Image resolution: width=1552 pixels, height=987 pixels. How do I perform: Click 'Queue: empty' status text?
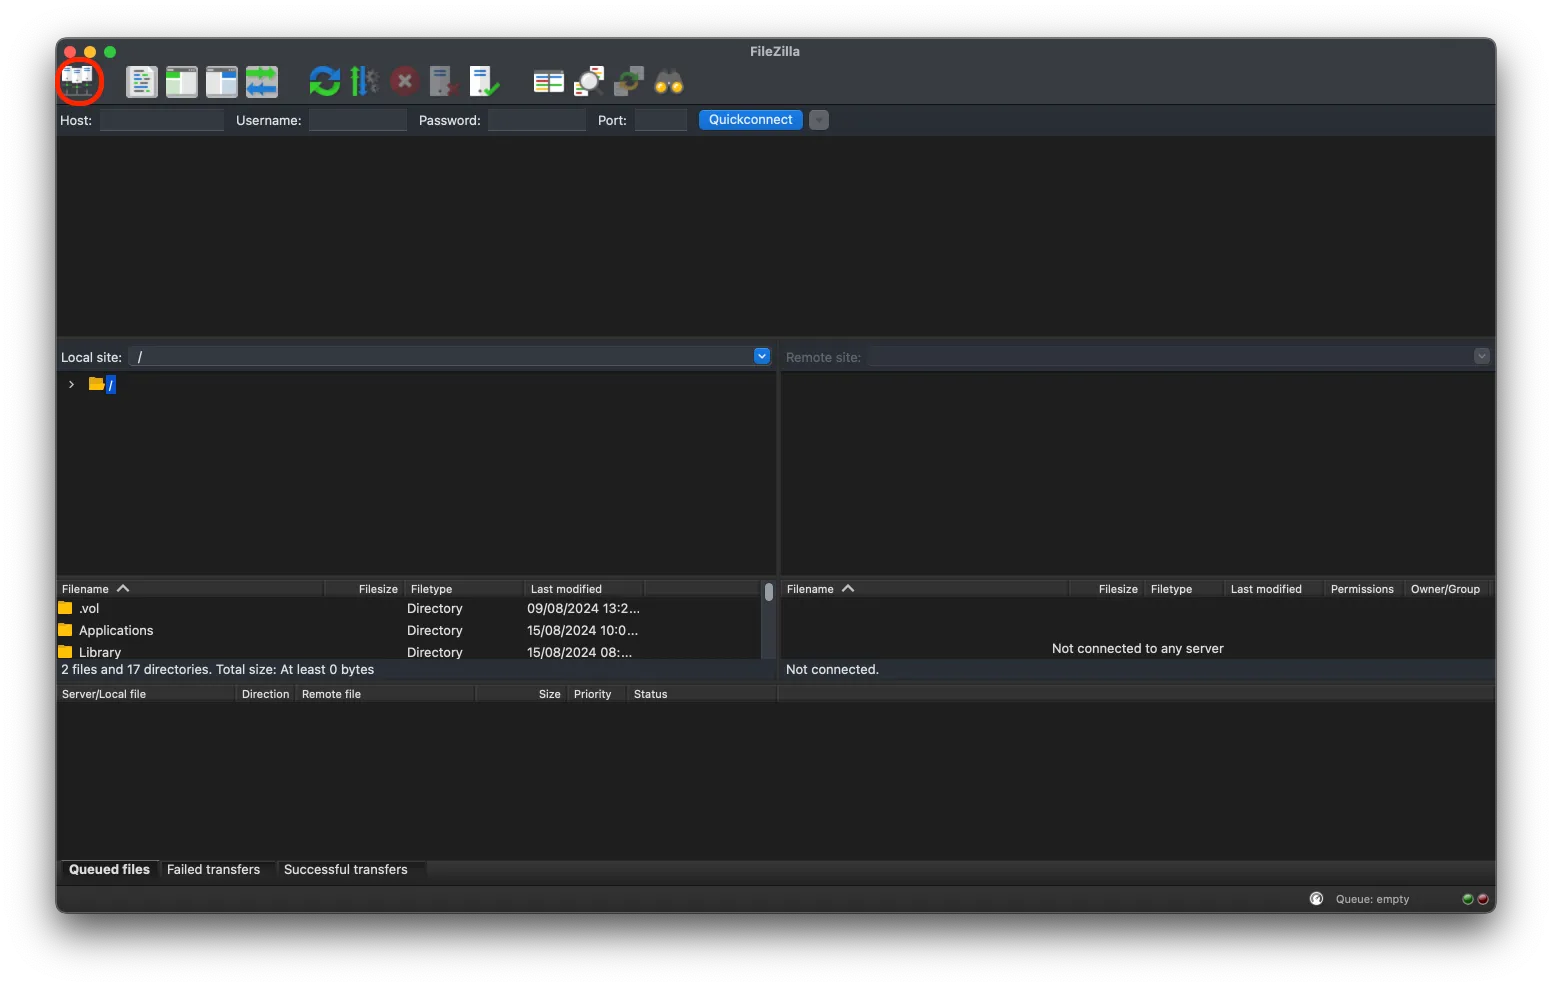pyautogui.click(x=1372, y=899)
